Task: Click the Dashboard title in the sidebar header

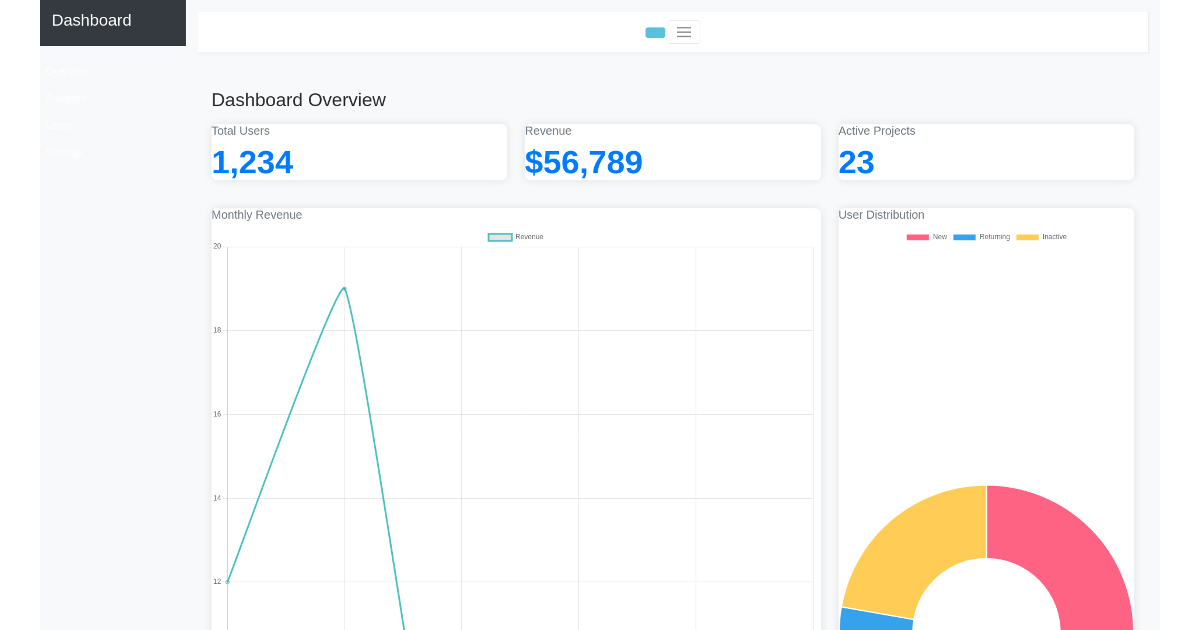Action: 91,20
